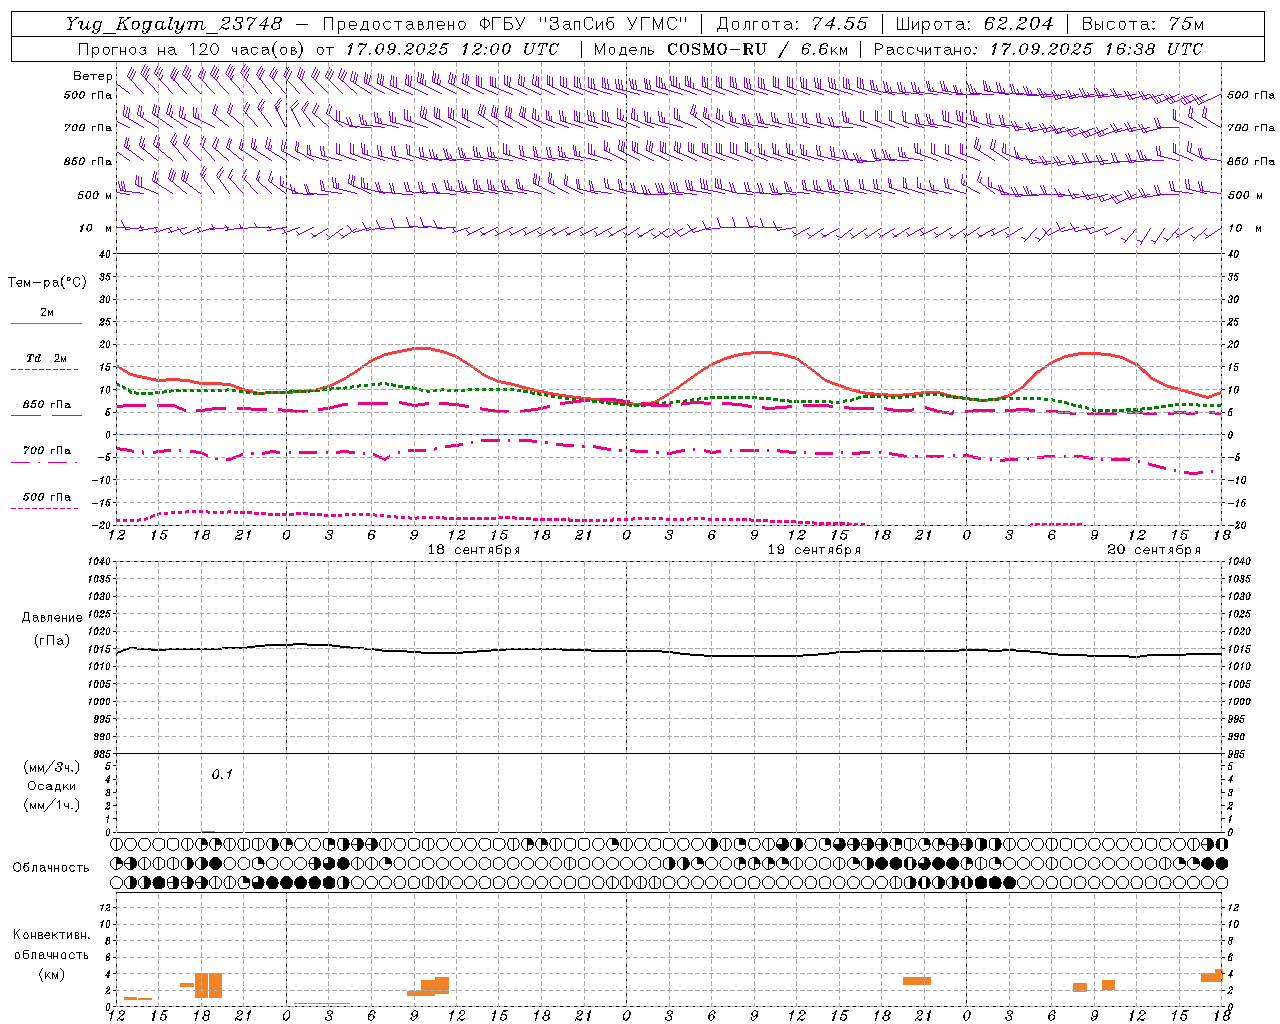The height and width of the screenshot is (1024, 1280).
Task: Click the black pressure curve in the Давление panel
Action: (x=670, y=651)
